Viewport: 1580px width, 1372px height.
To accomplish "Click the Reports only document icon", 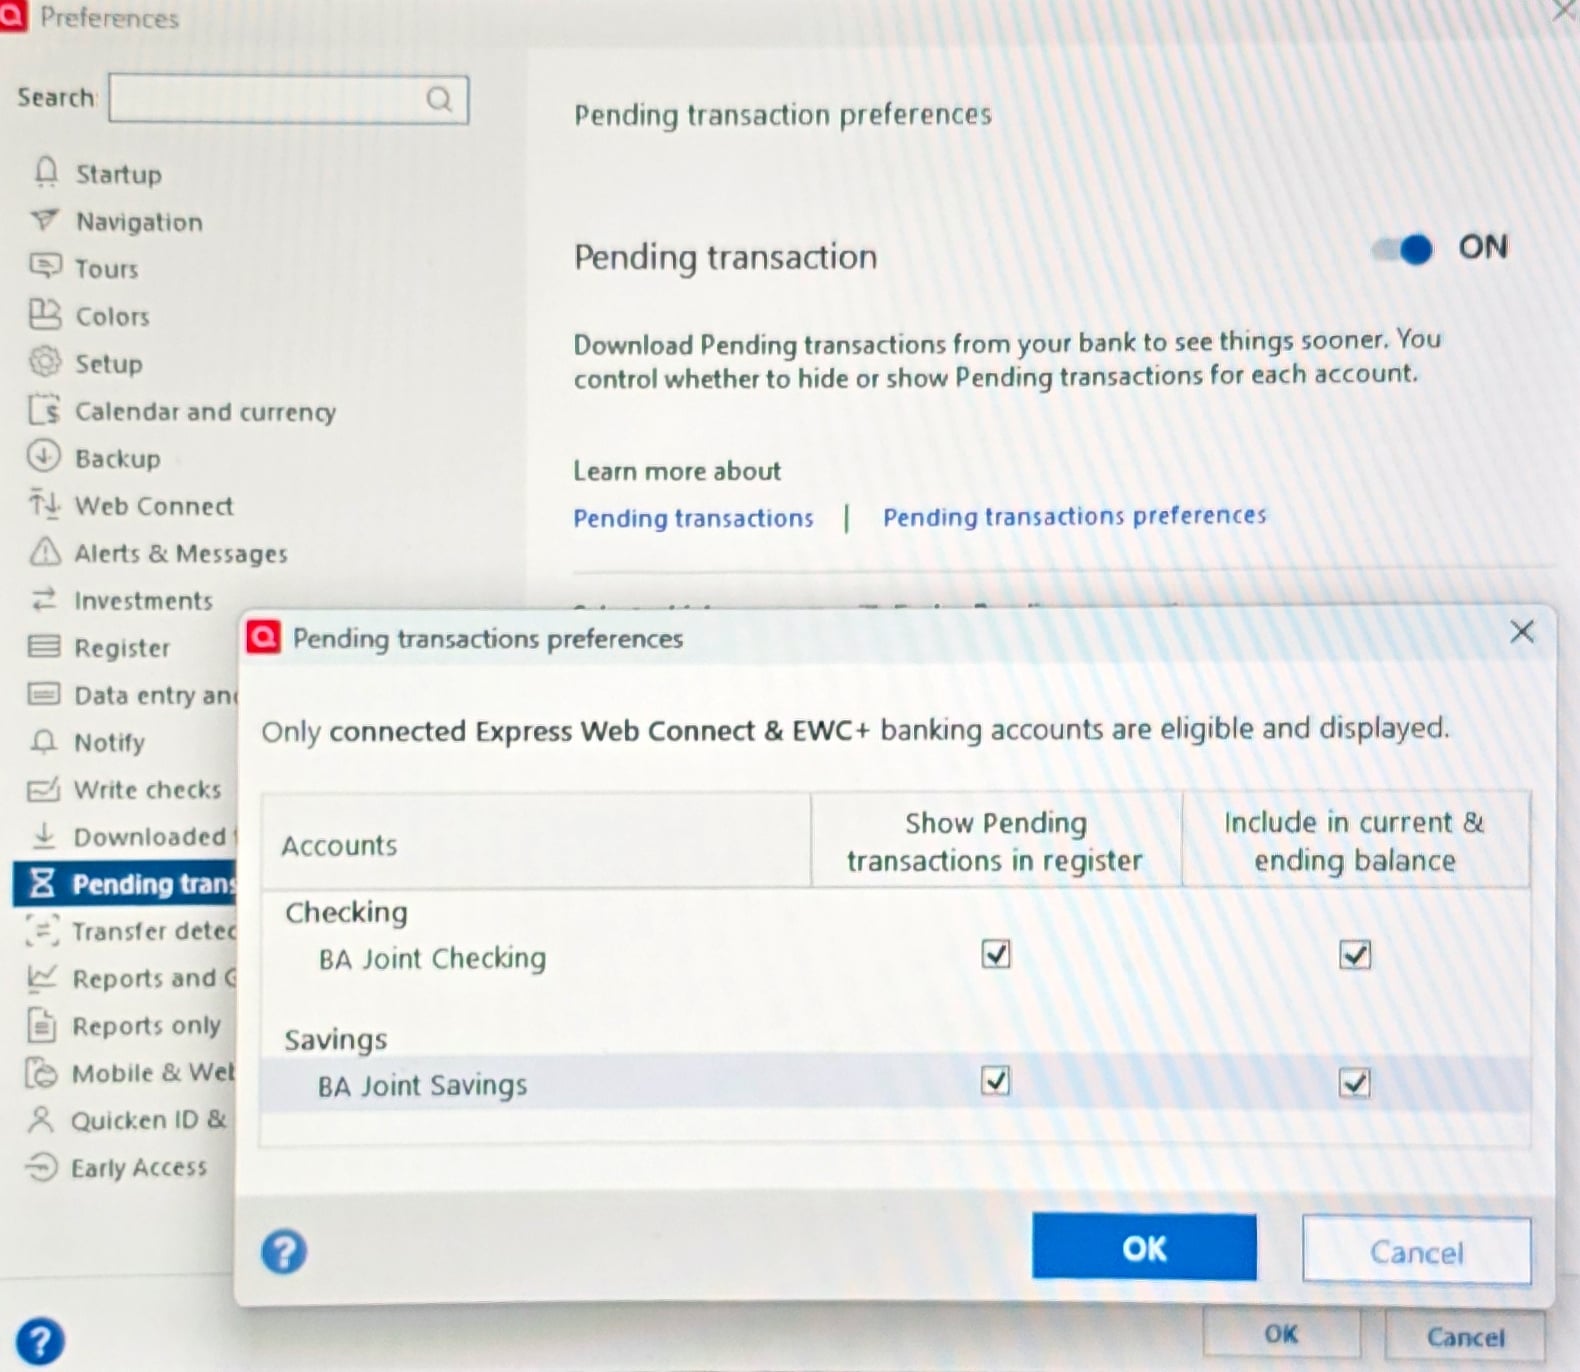I will (42, 1025).
